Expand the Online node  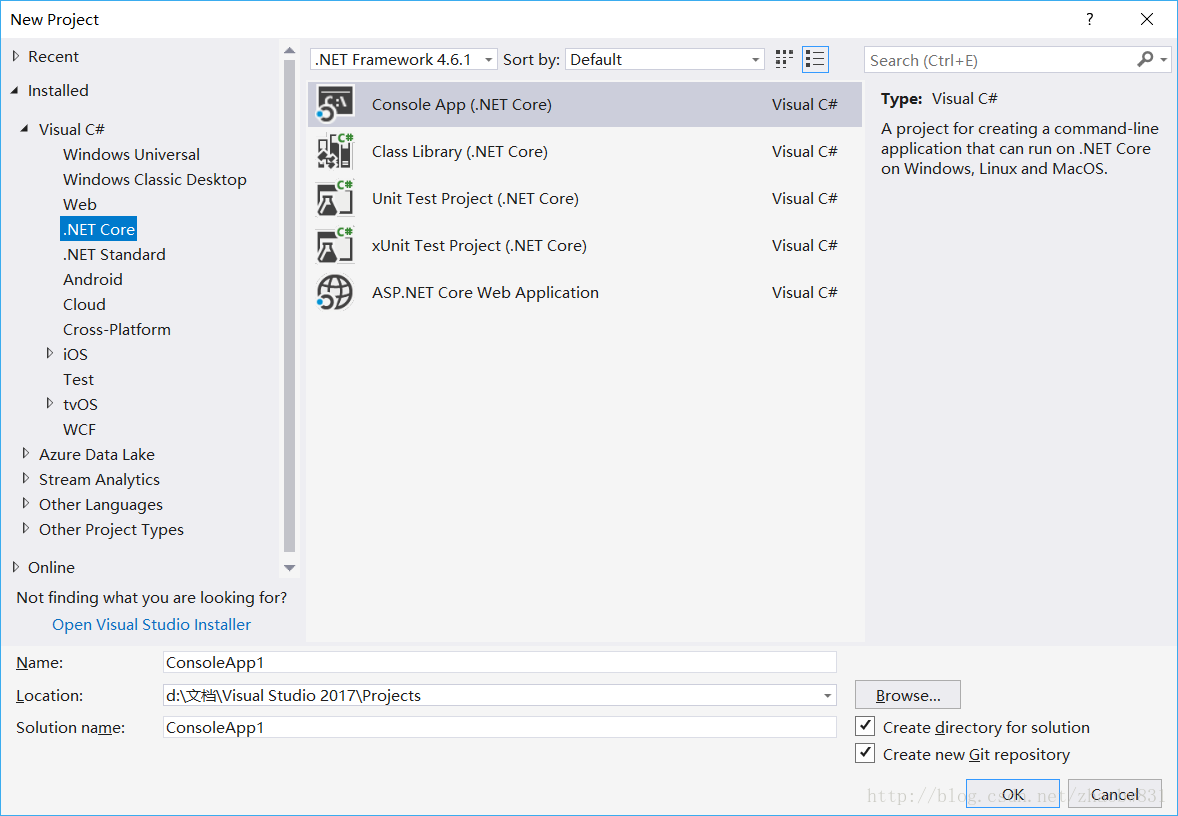16,567
